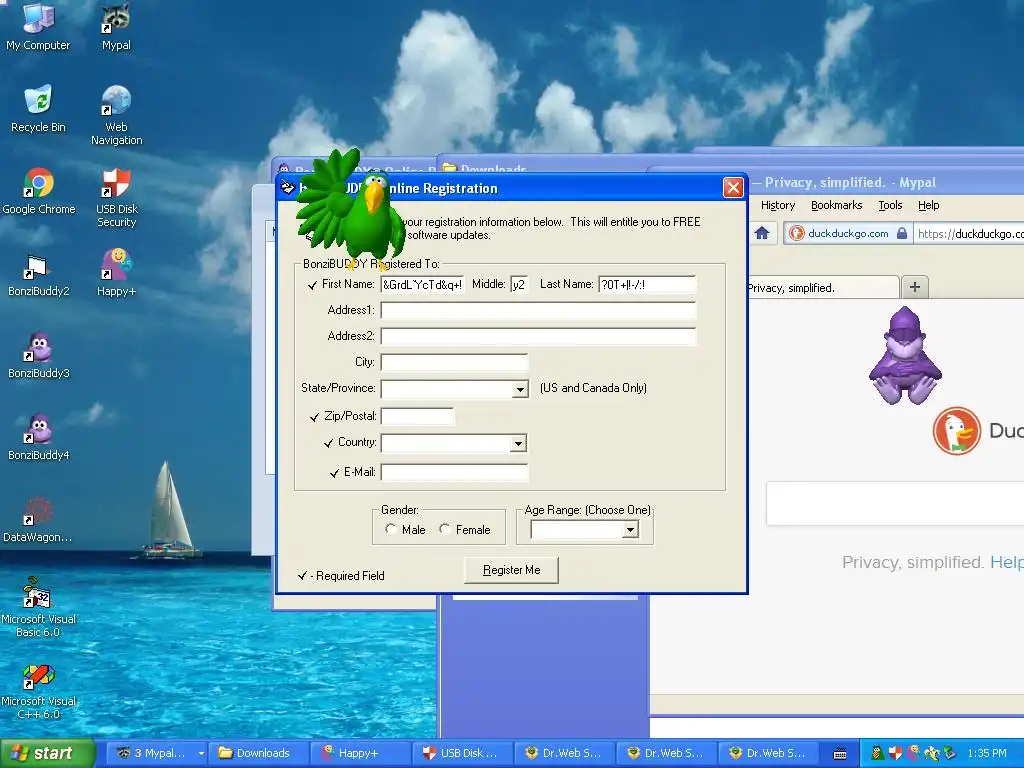Screen dimensions: 1024x768
Task: Click the purple Bonzi gorilla character
Action: coord(905,356)
